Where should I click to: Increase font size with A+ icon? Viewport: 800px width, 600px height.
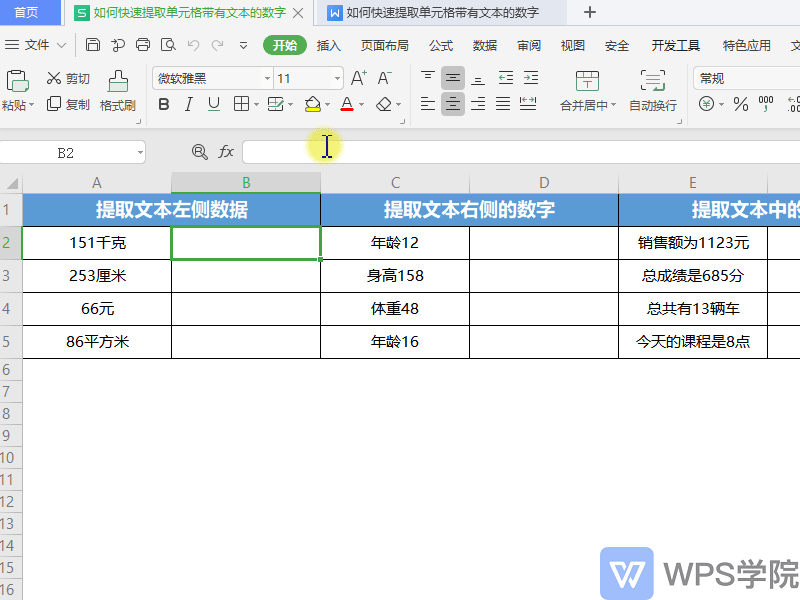pyautogui.click(x=359, y=78)
